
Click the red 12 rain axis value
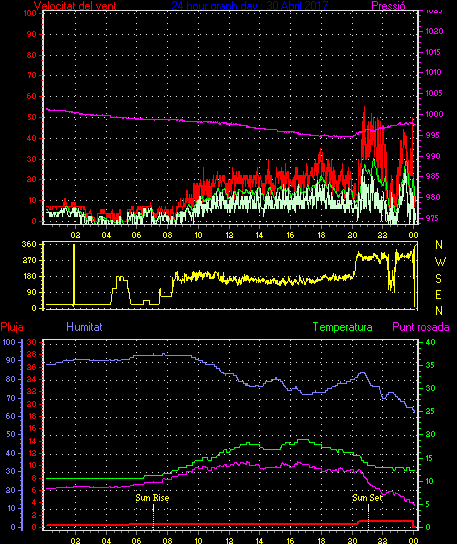pos(32,453)
